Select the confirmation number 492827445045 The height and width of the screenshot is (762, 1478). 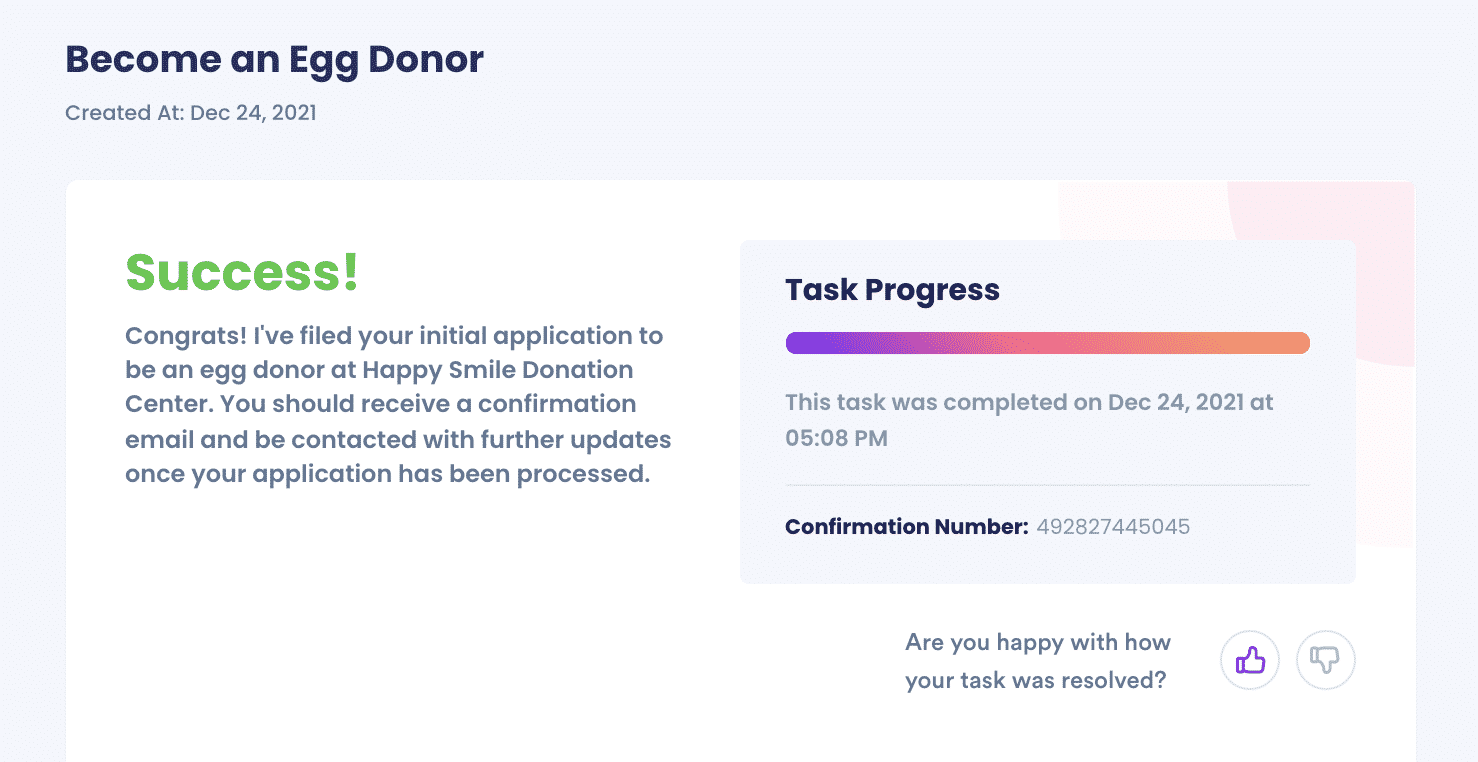coord(1113,527)
